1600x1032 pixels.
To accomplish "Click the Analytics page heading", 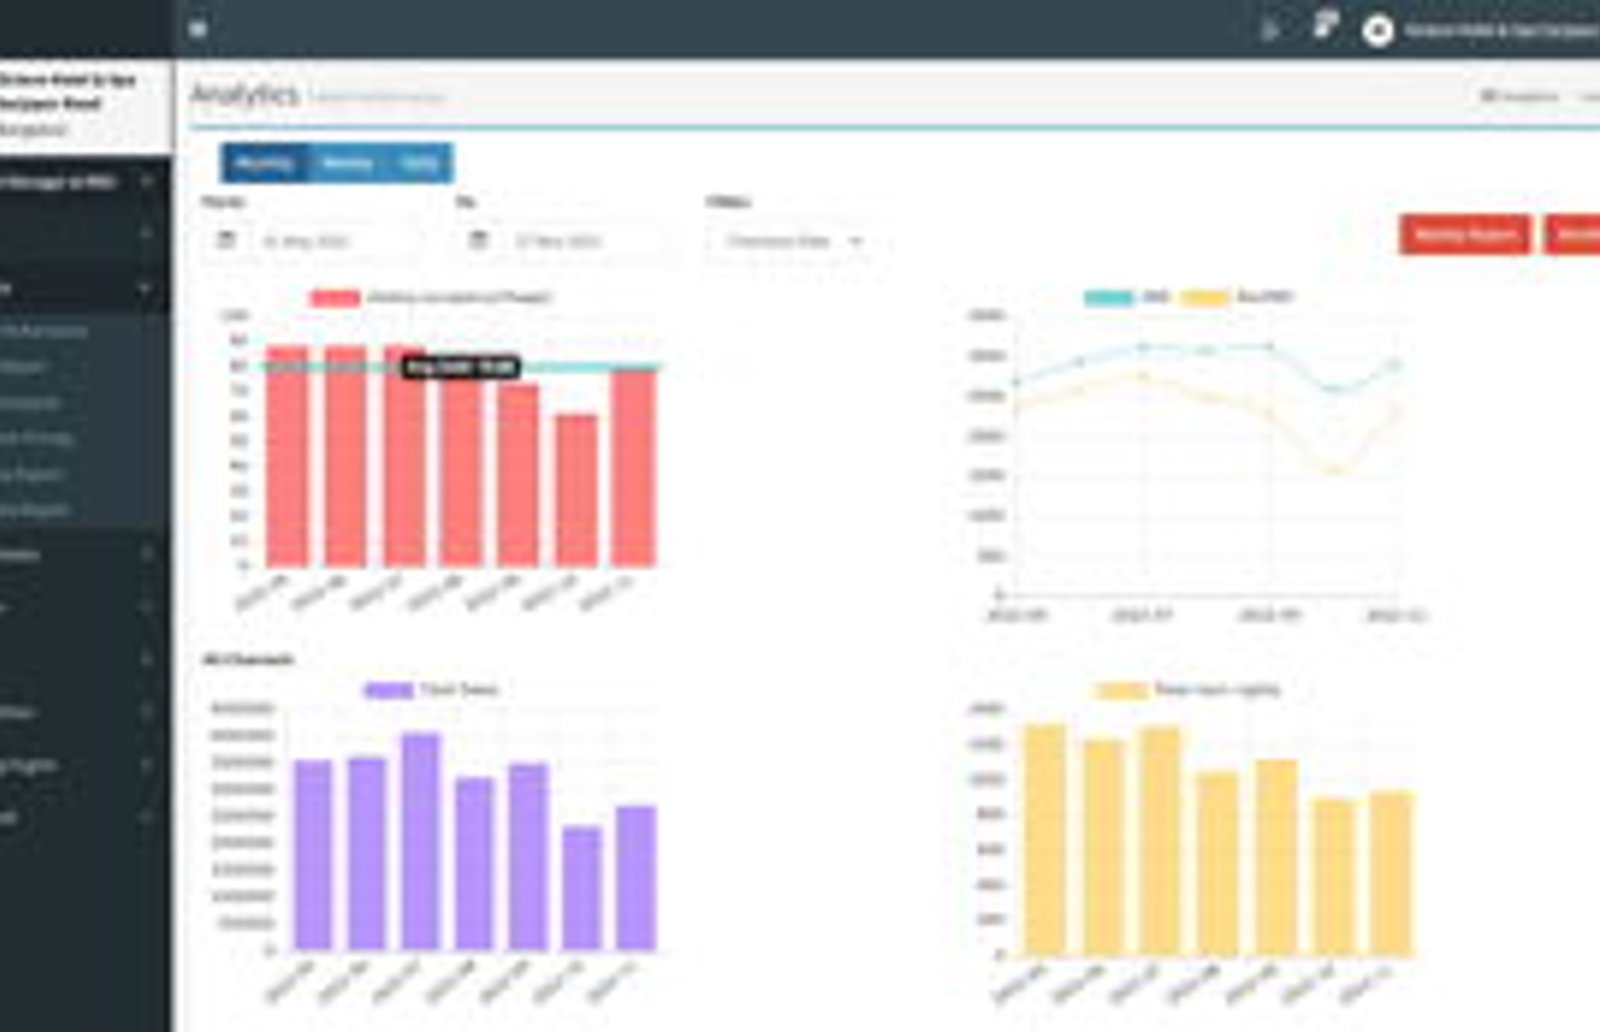I will coord(245,95).
